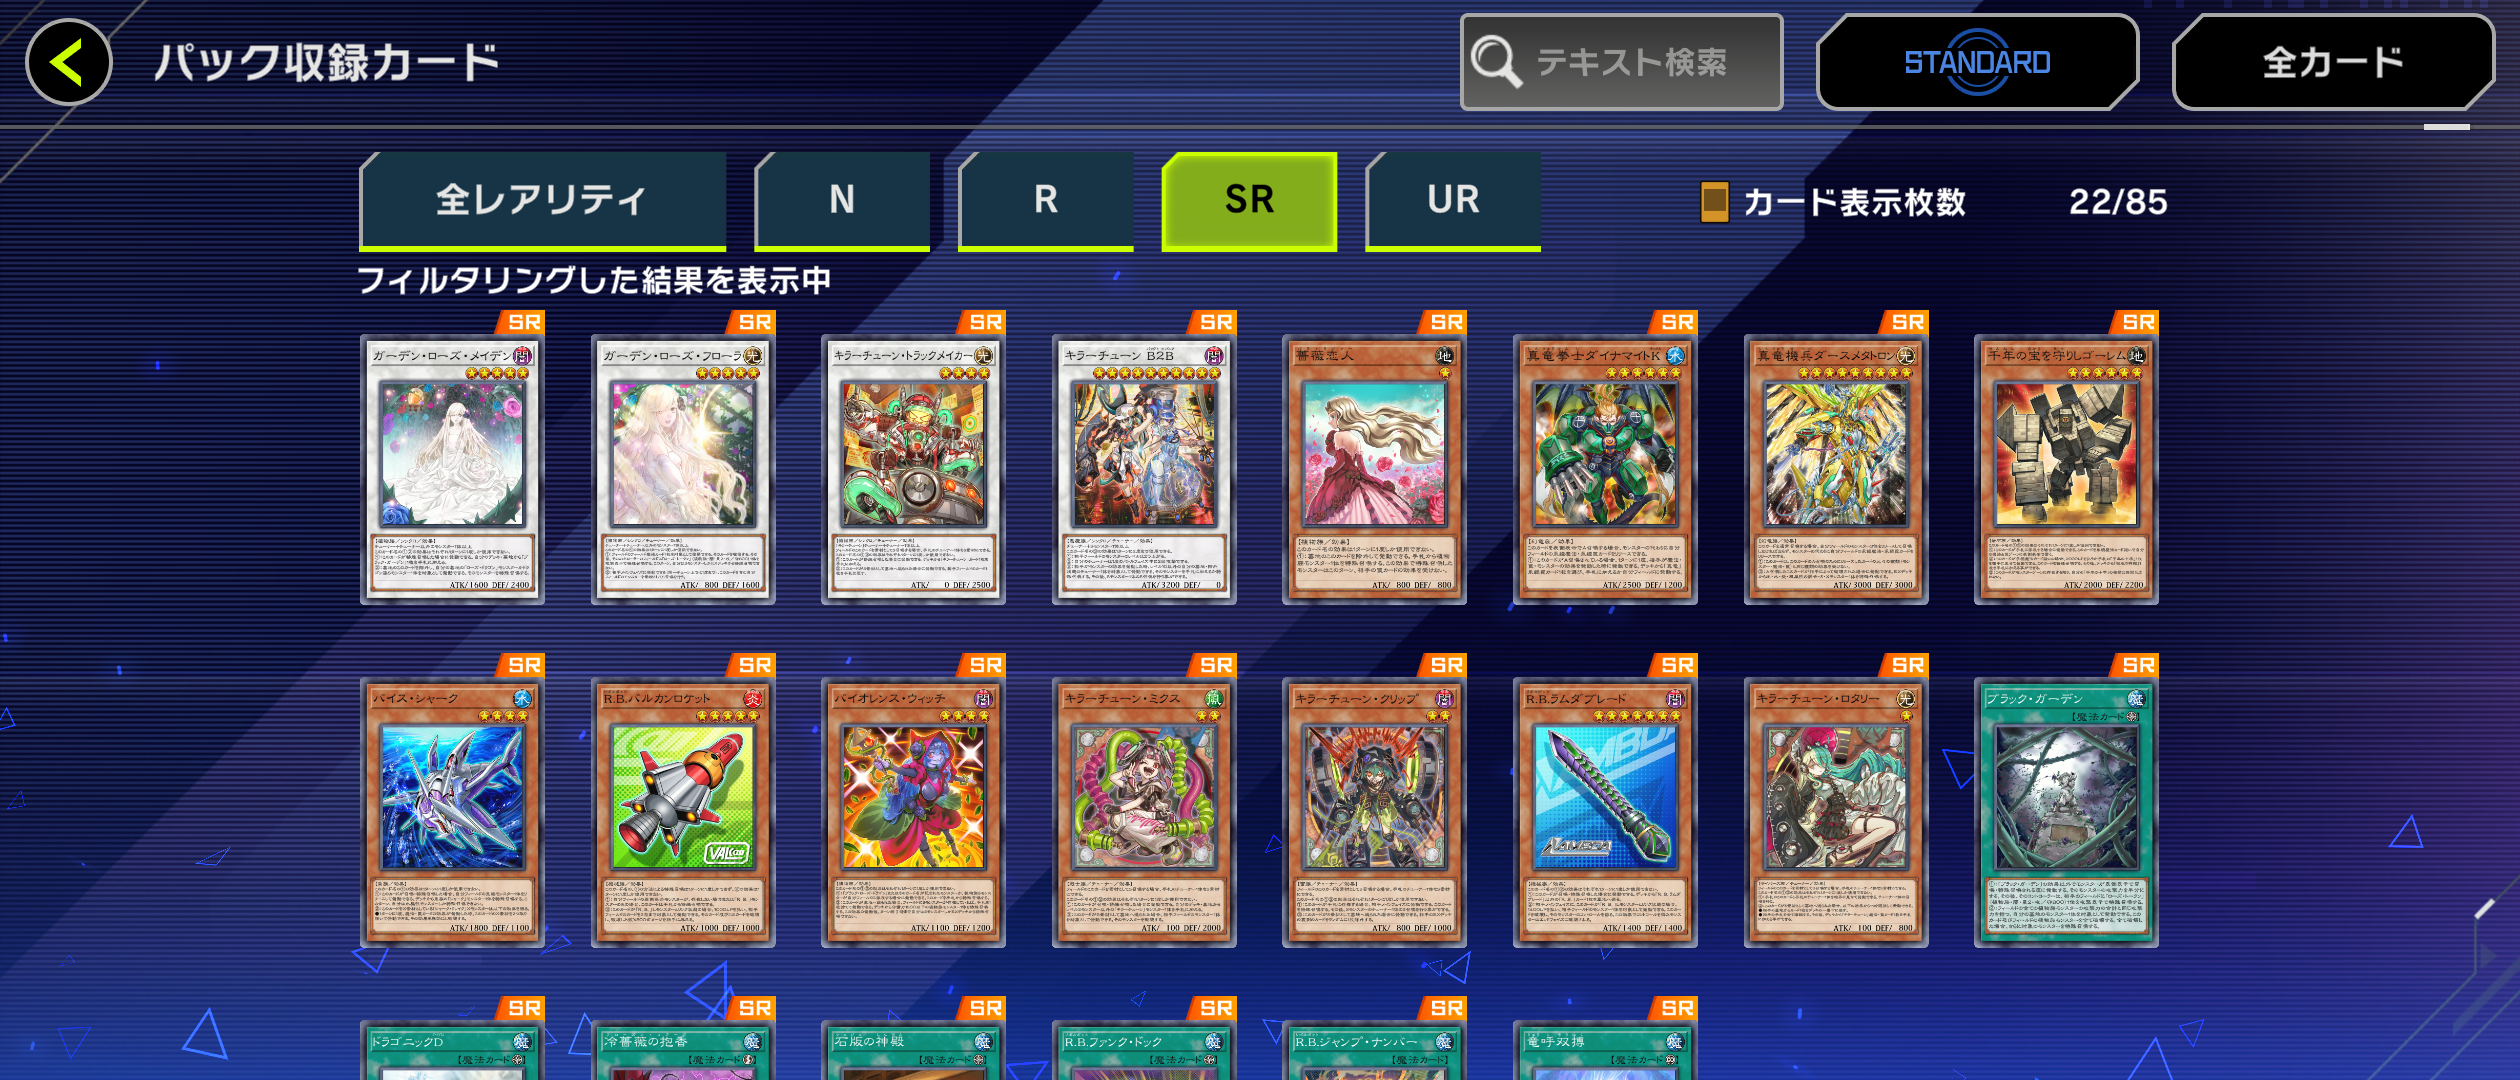
Task: Filter by R rarity
Action: click(x=1046, y=200)
